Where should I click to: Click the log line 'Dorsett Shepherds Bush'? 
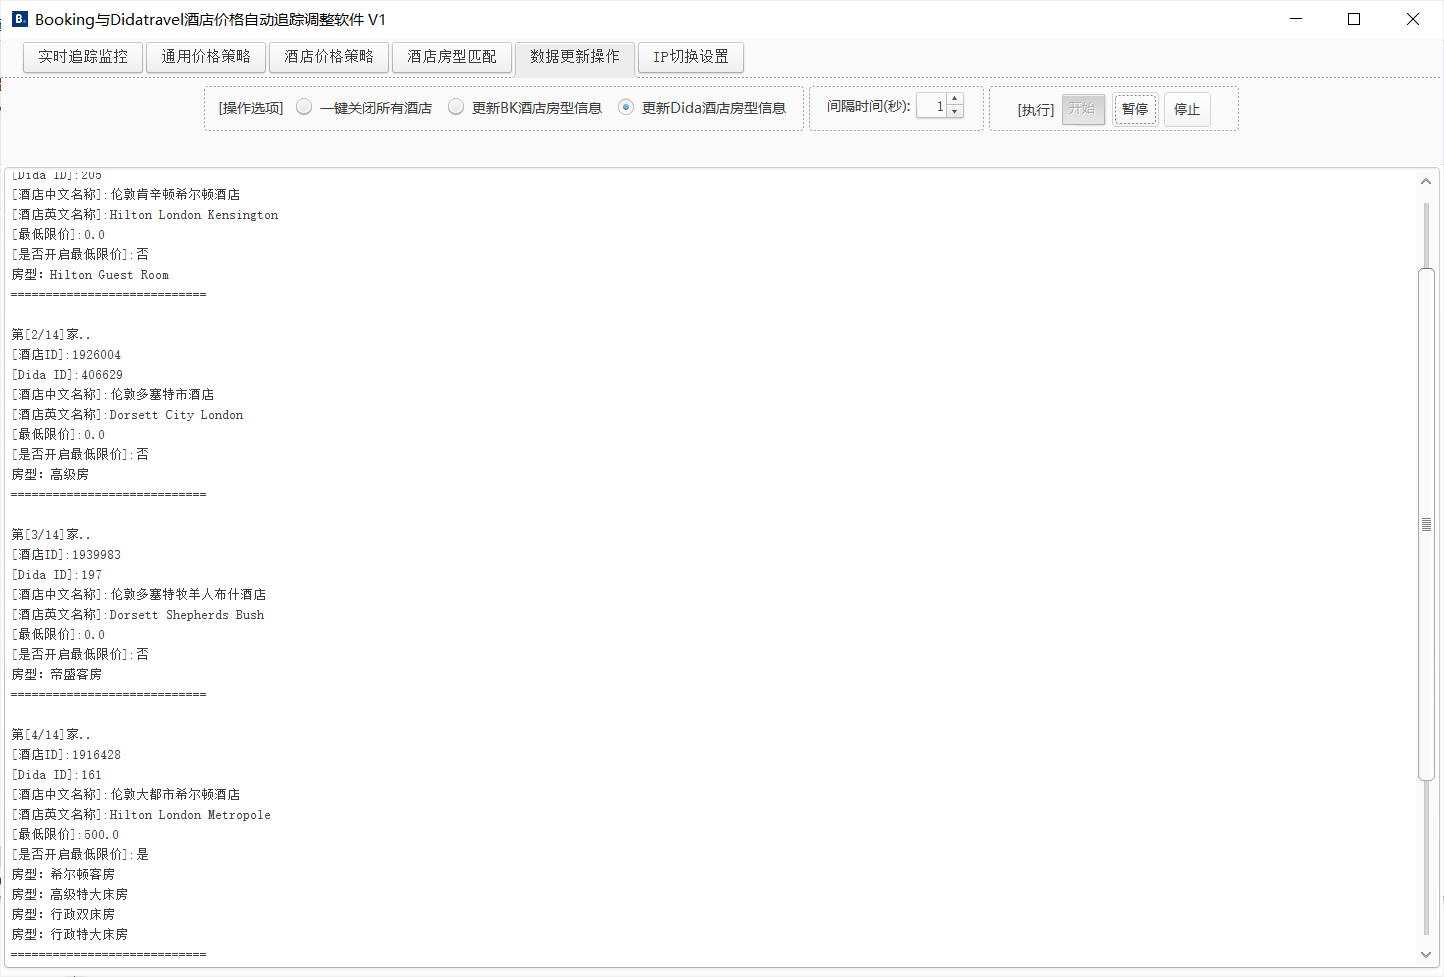187,615
